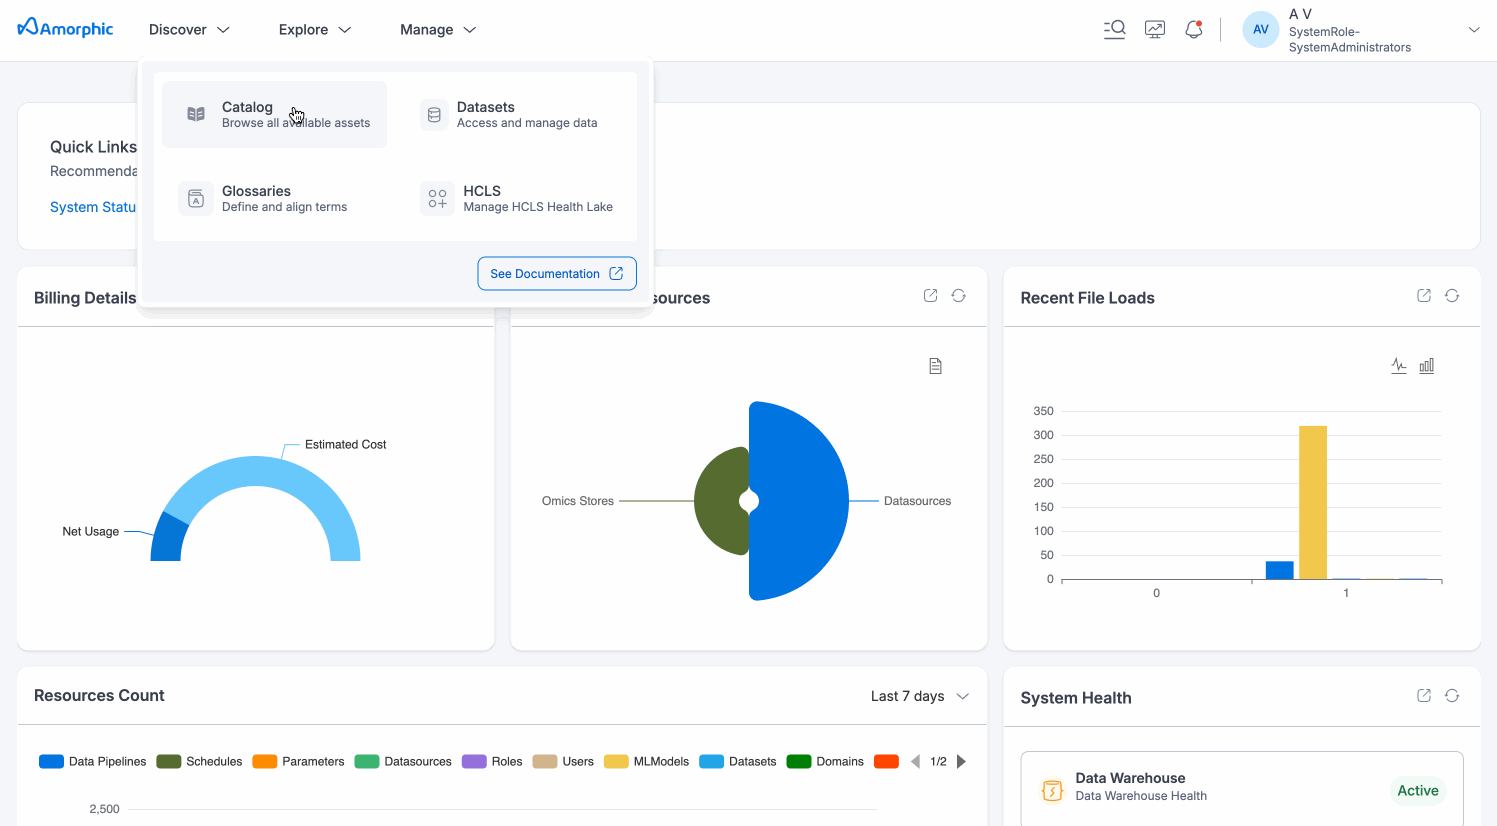Toggle MLModels legend entry
The height and width of the screenshot is (826, 1497).
point(647,762)
